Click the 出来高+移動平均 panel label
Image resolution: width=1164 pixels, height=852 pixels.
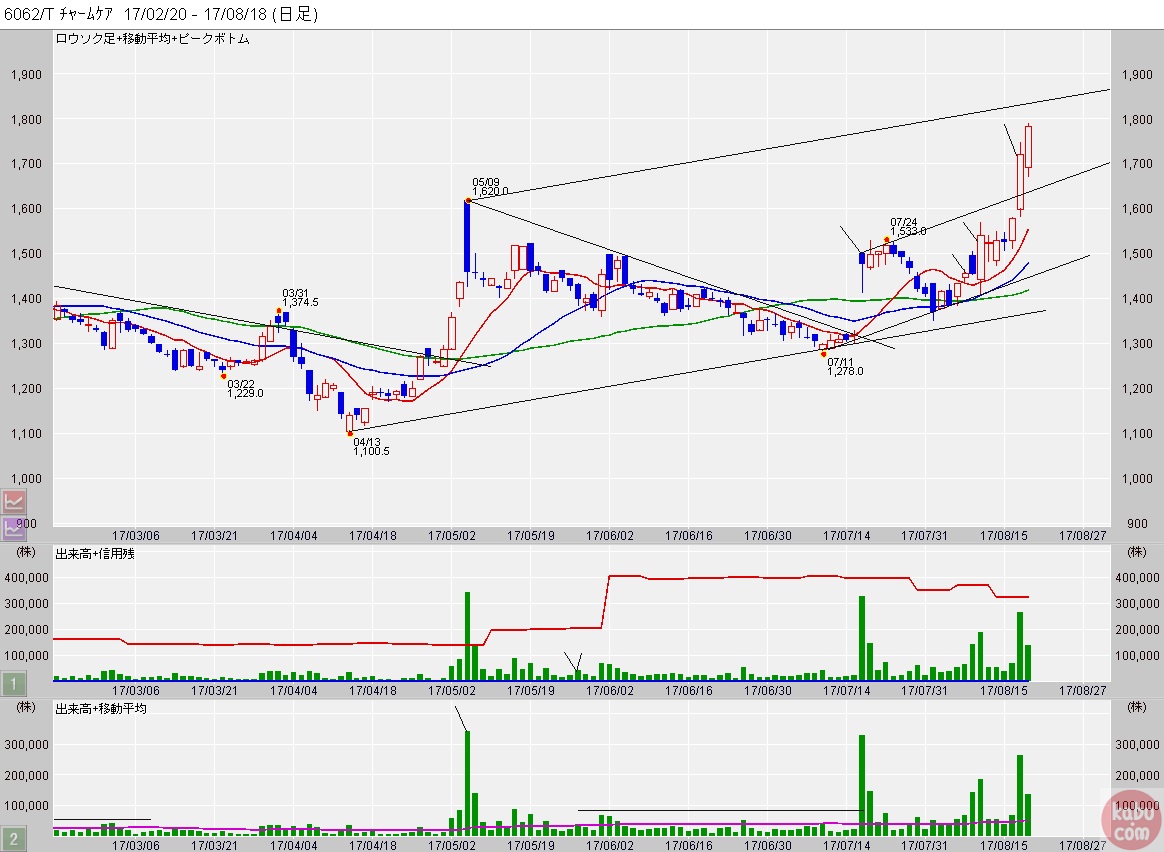101,708
